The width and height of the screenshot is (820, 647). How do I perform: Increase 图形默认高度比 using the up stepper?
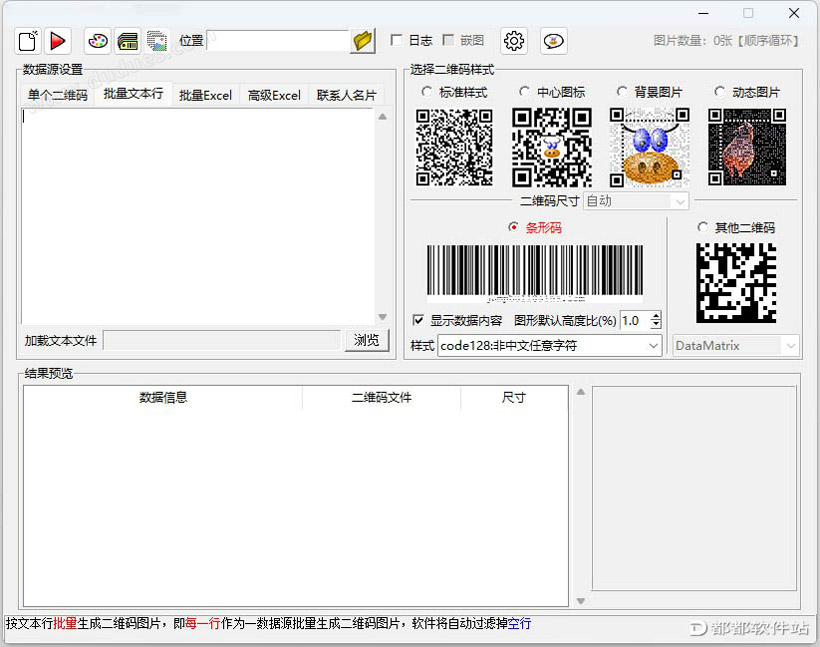coord(655,315)
